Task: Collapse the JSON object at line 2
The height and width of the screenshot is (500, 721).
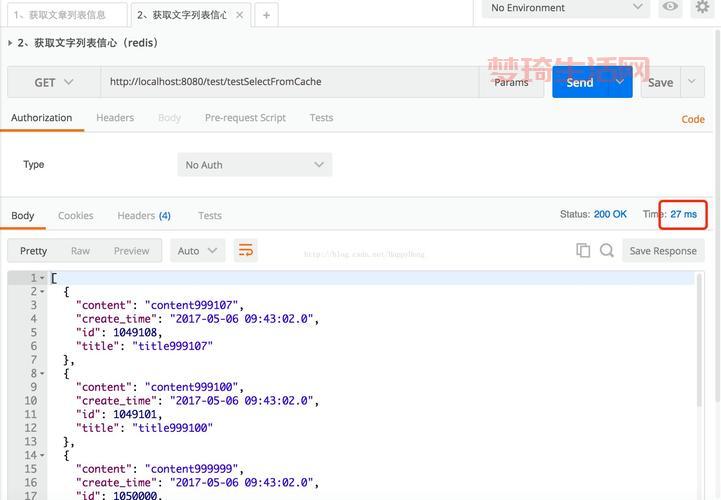Action: coord(42,292)
